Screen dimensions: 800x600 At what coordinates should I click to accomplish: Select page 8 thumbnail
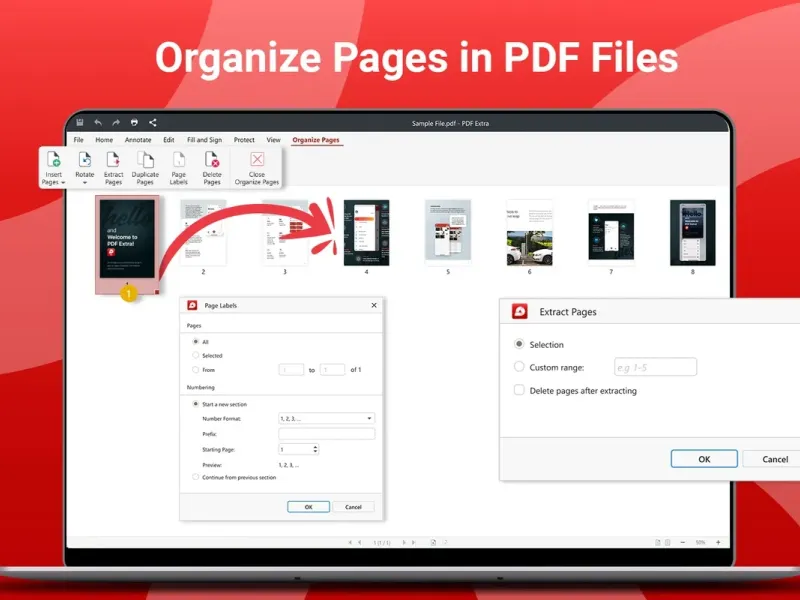[693, 233]
